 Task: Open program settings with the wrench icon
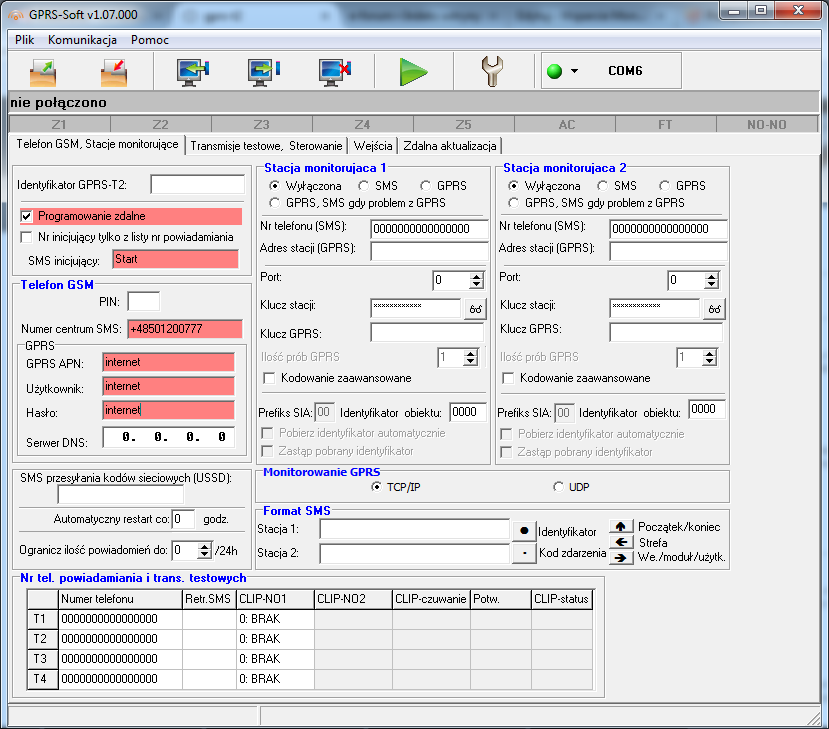pyautogui.click(x=493, y=70)
